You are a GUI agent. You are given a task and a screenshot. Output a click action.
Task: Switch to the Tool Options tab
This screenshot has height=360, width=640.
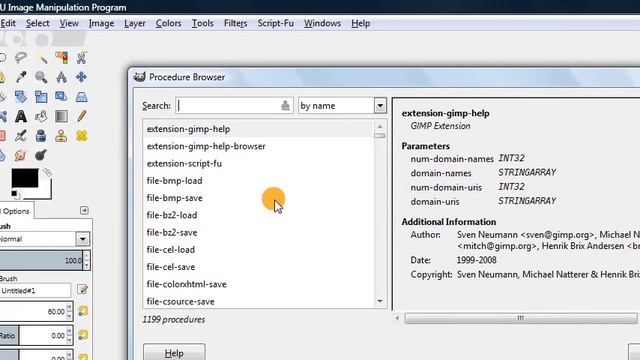(16, 211)
